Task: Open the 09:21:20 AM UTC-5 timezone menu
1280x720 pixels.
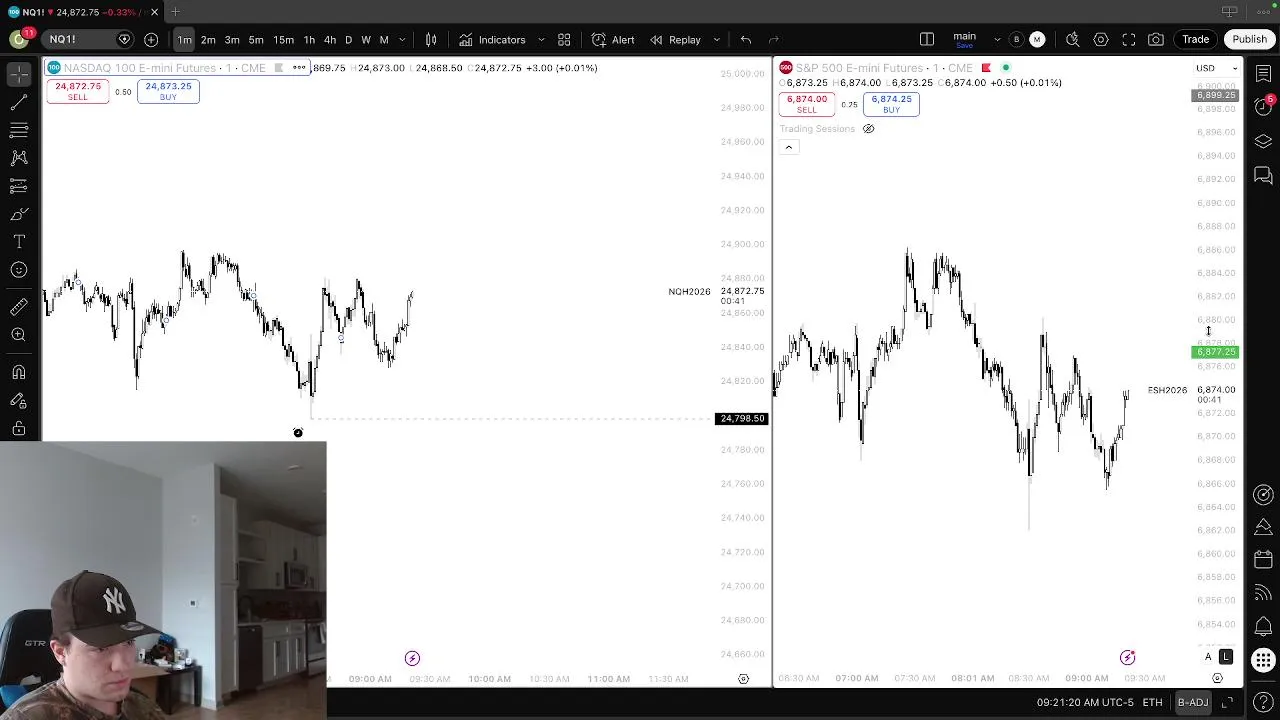Action: [x=1085, y=702]
